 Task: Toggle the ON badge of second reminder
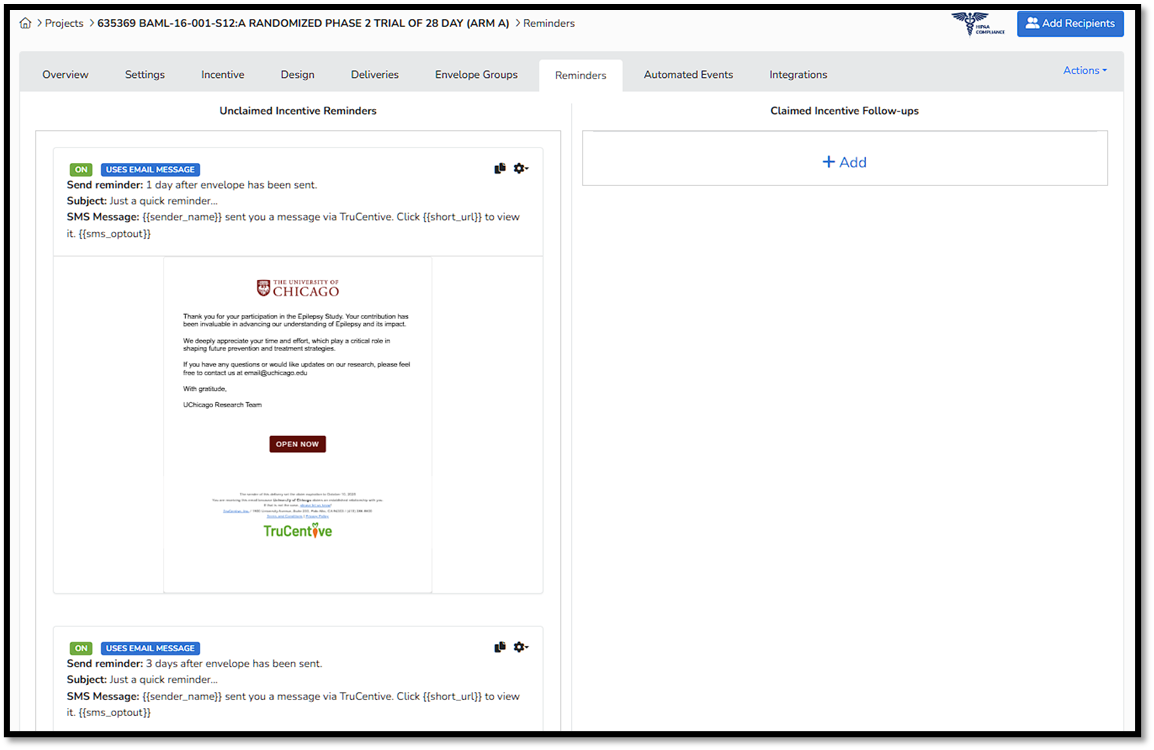(81, 649)
